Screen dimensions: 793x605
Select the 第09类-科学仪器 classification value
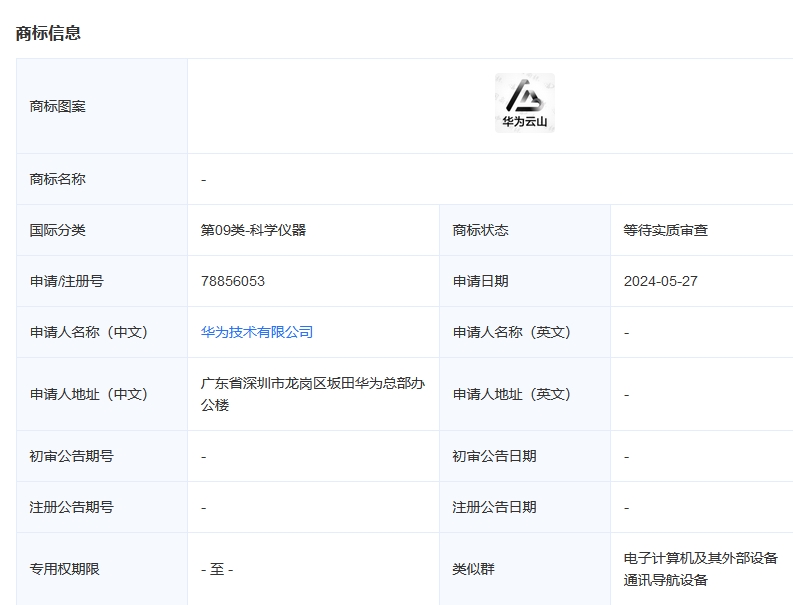(253, 230)
